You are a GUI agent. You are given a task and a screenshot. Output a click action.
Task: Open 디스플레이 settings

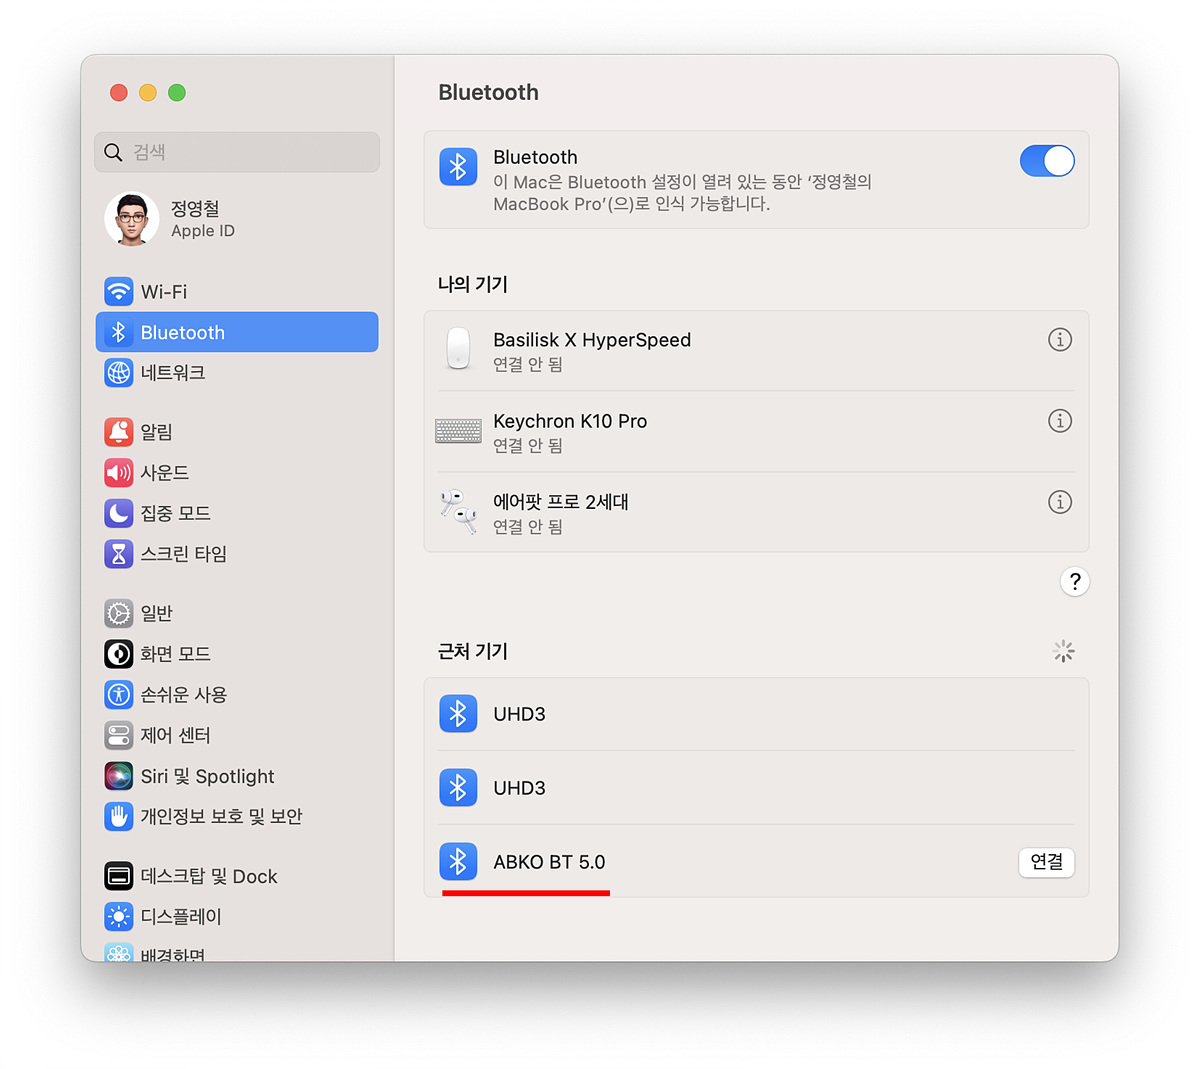pos(237,916)
